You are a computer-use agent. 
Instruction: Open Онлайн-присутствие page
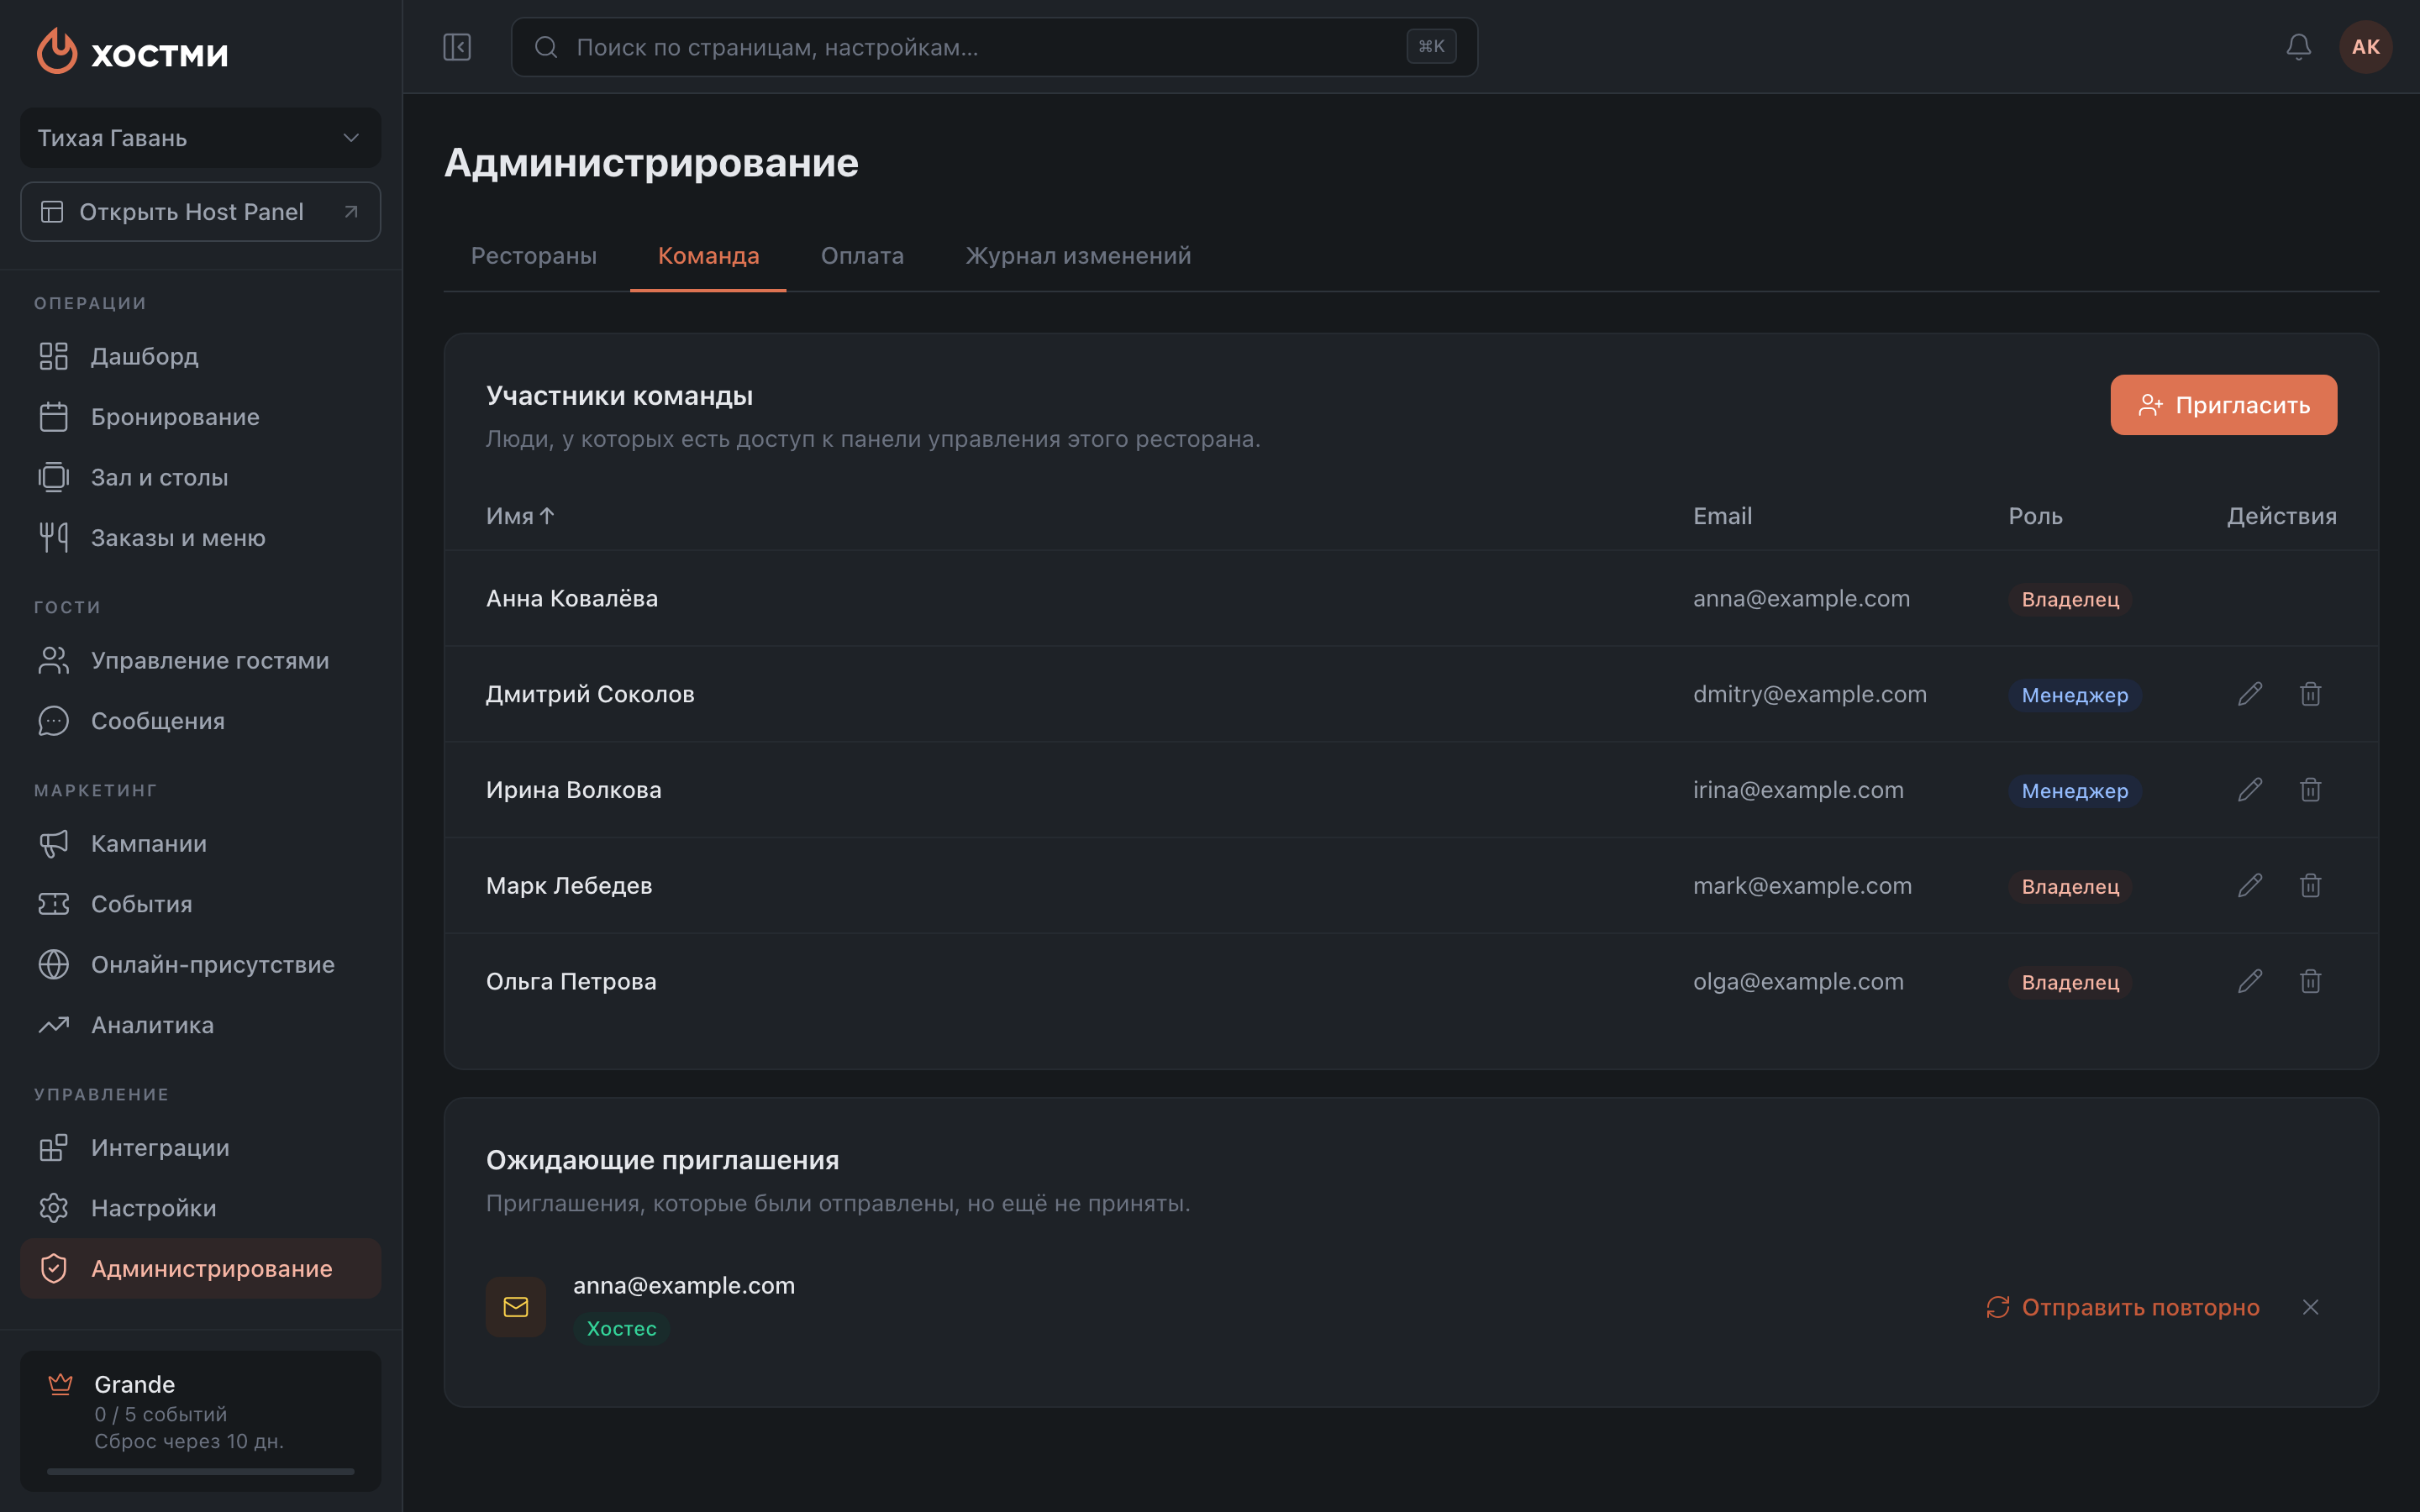click(200, 964)
